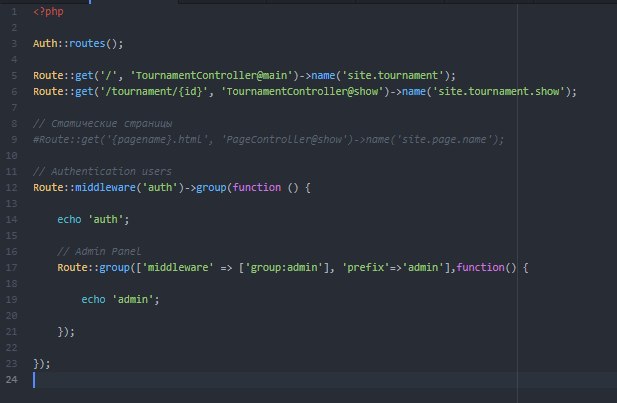The image size is (617, 403).
Task: Click line number 9 in the gutter
Action: tap(14, 140)
